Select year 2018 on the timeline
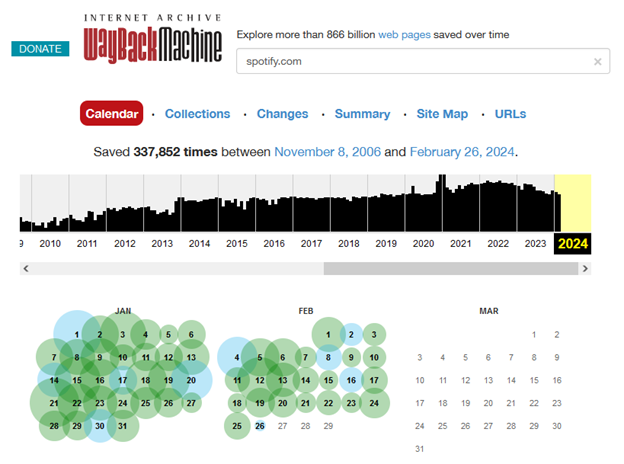The image size is (624, 464). click(349, 244)
